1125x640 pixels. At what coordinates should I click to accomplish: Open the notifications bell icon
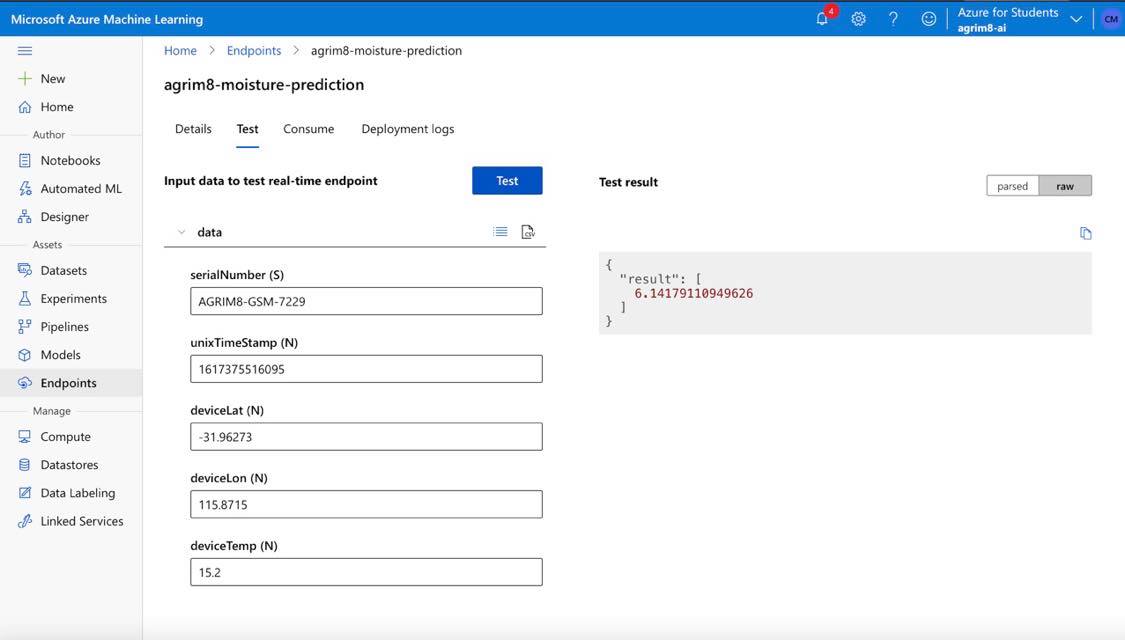pyautogui.click(x=822, y=19)
